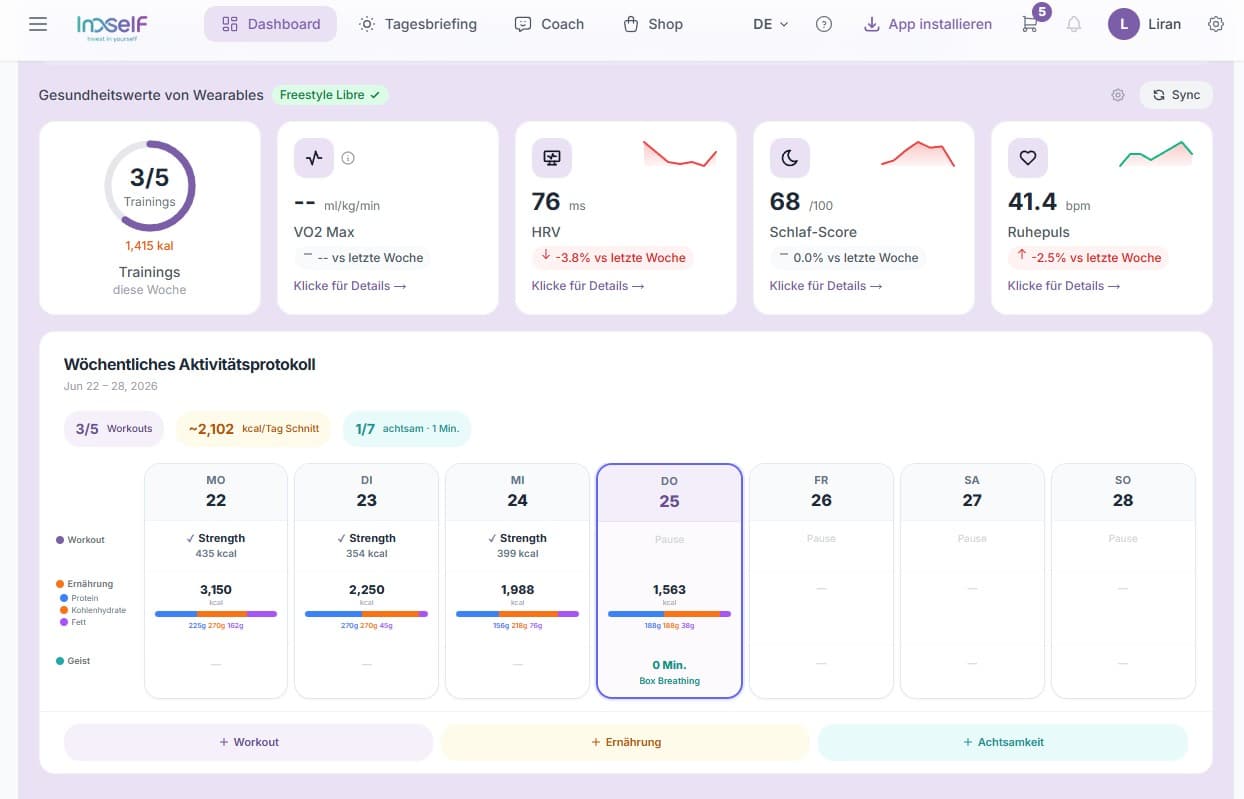Open Schlaf-Score details link

pyautogui.click(x=826, y=286)
